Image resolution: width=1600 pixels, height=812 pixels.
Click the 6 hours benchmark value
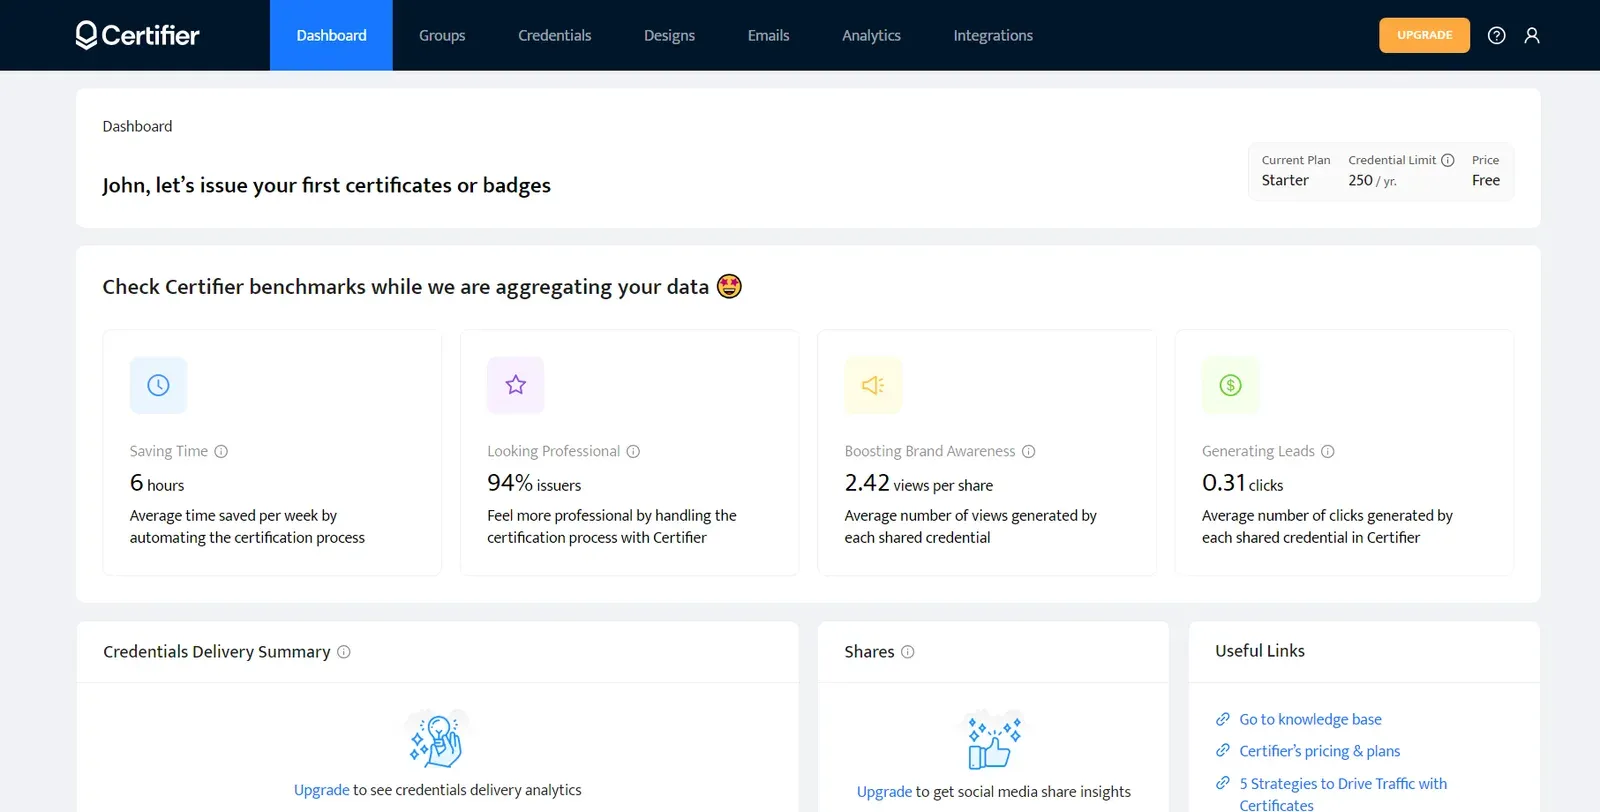[157, 484]
